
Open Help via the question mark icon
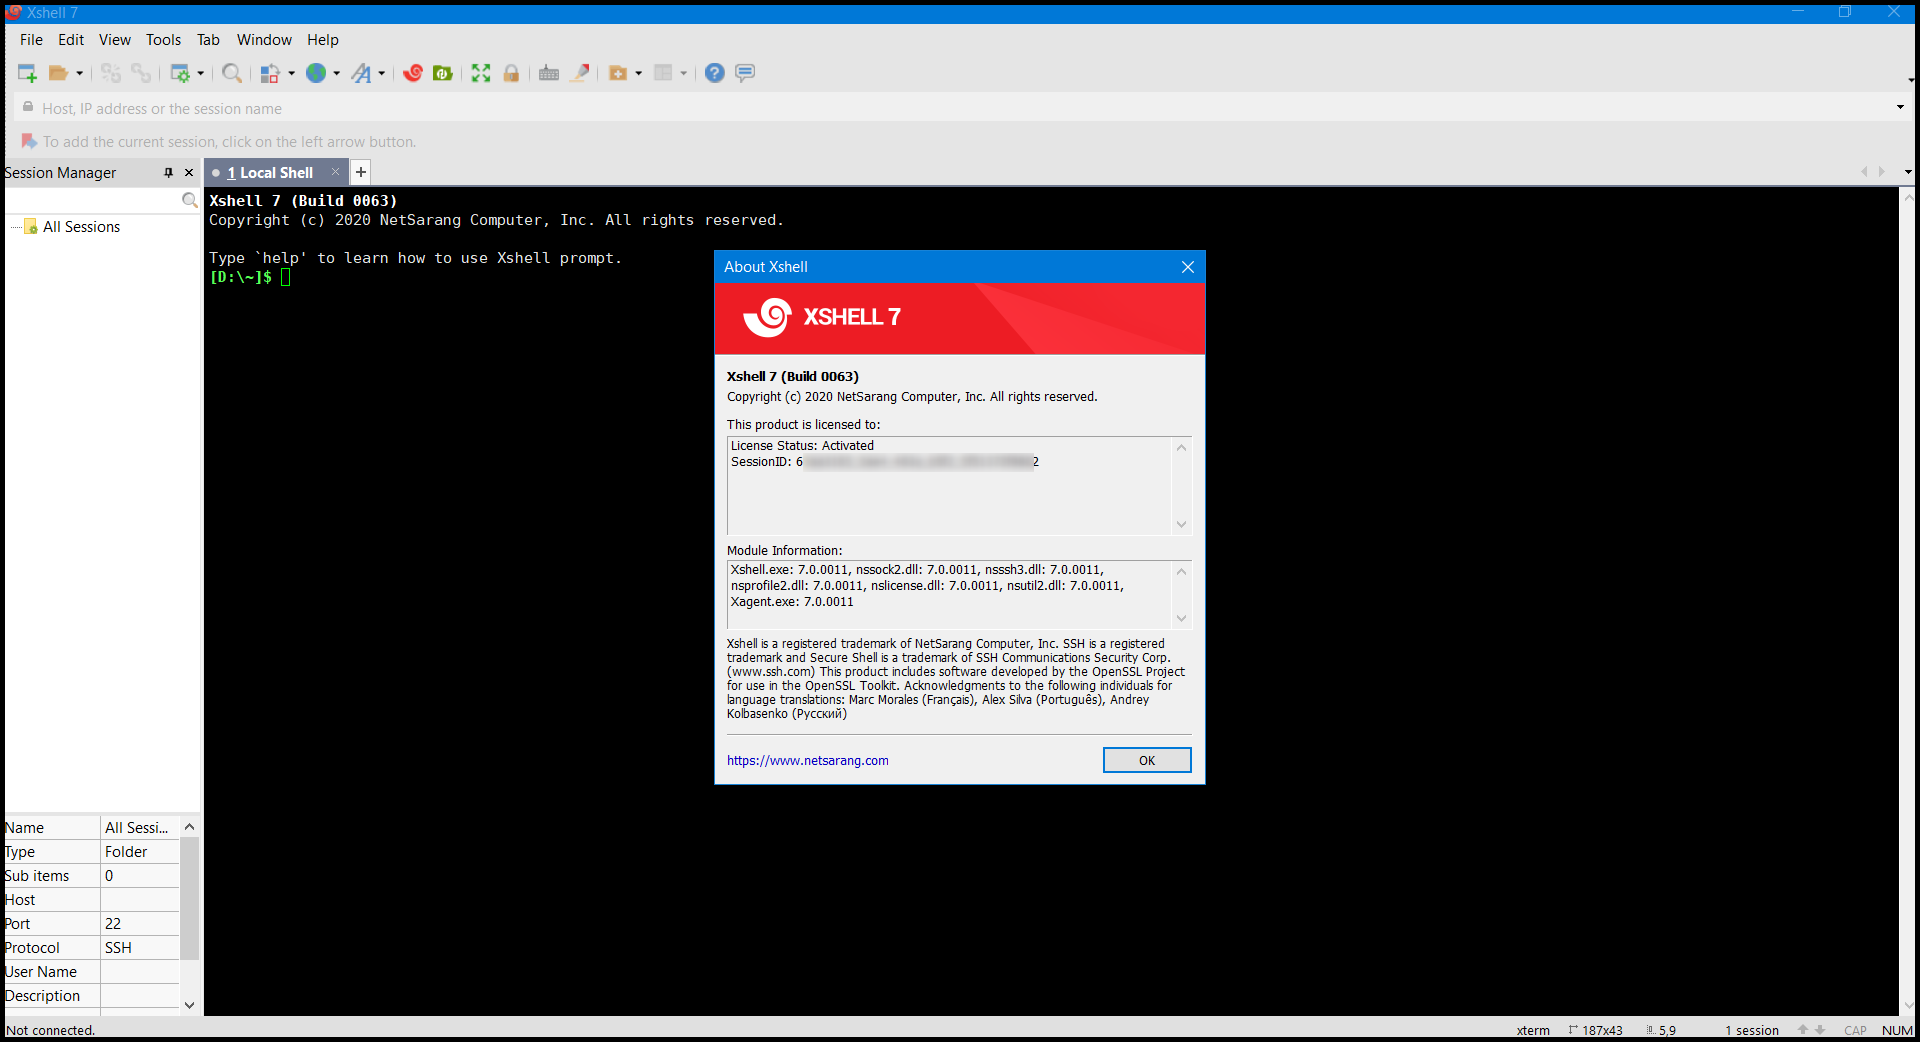[x=714, y=73]
